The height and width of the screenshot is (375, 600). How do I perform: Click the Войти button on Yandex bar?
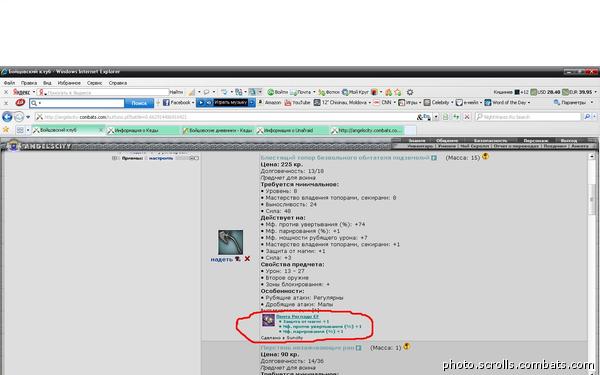coord(278,92)
